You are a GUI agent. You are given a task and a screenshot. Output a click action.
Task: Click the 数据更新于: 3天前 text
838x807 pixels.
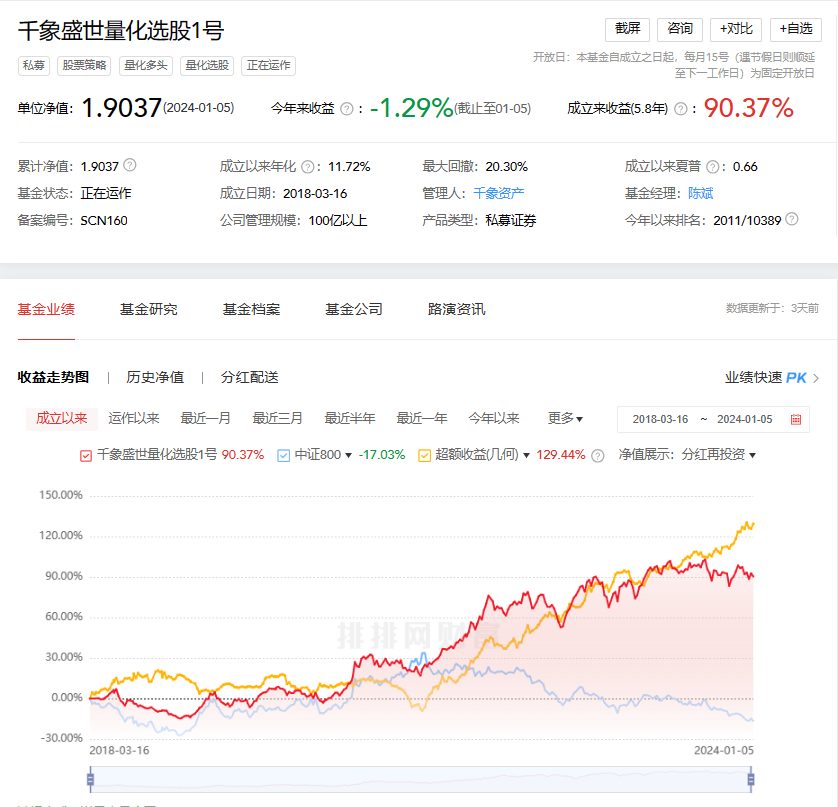(x=772, y=308)
